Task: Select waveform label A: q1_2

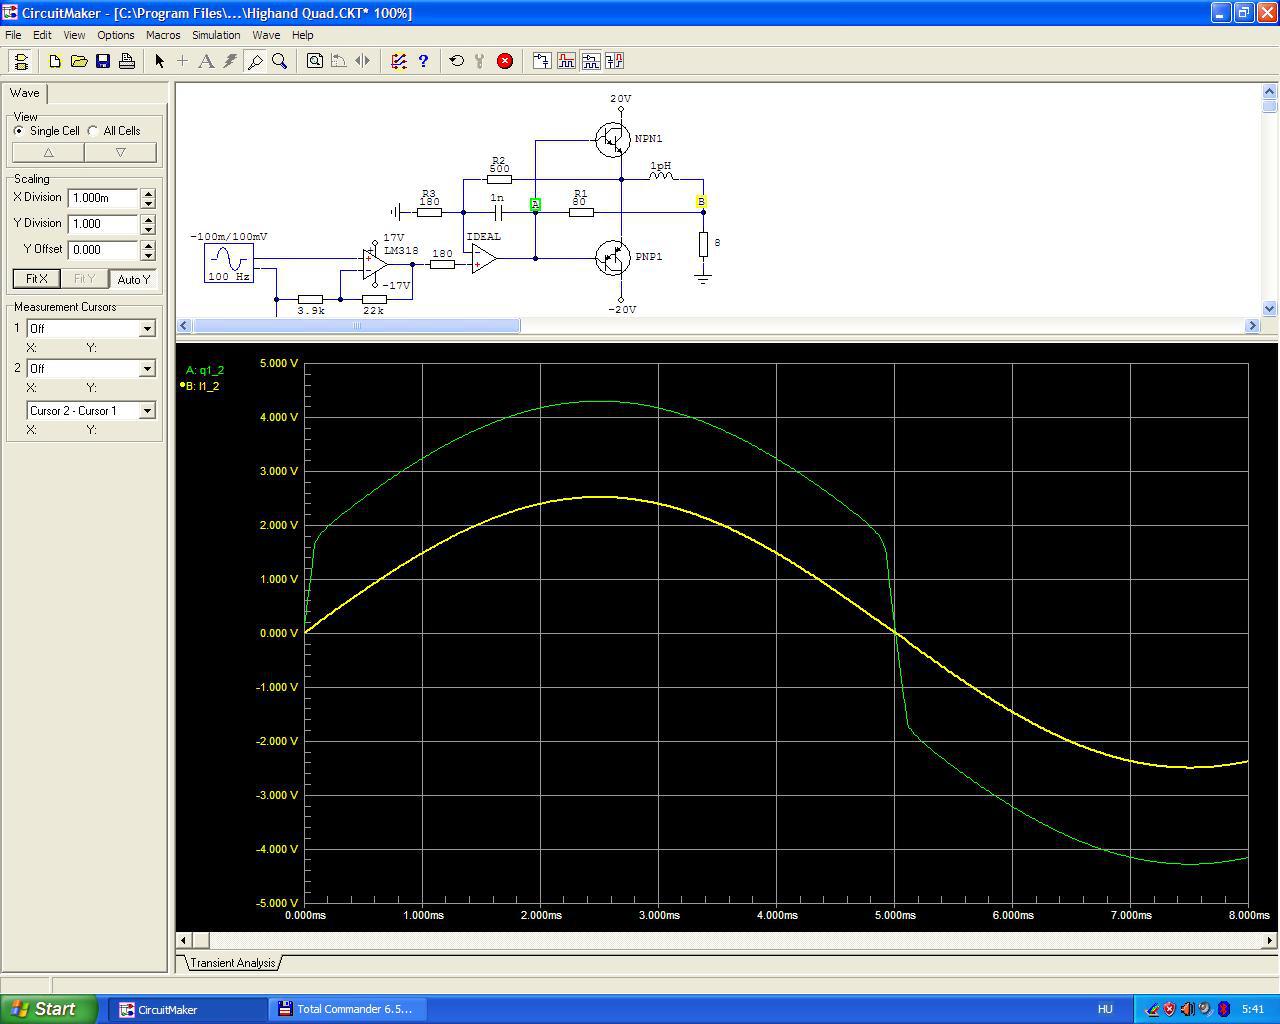Action: [205, 370]
